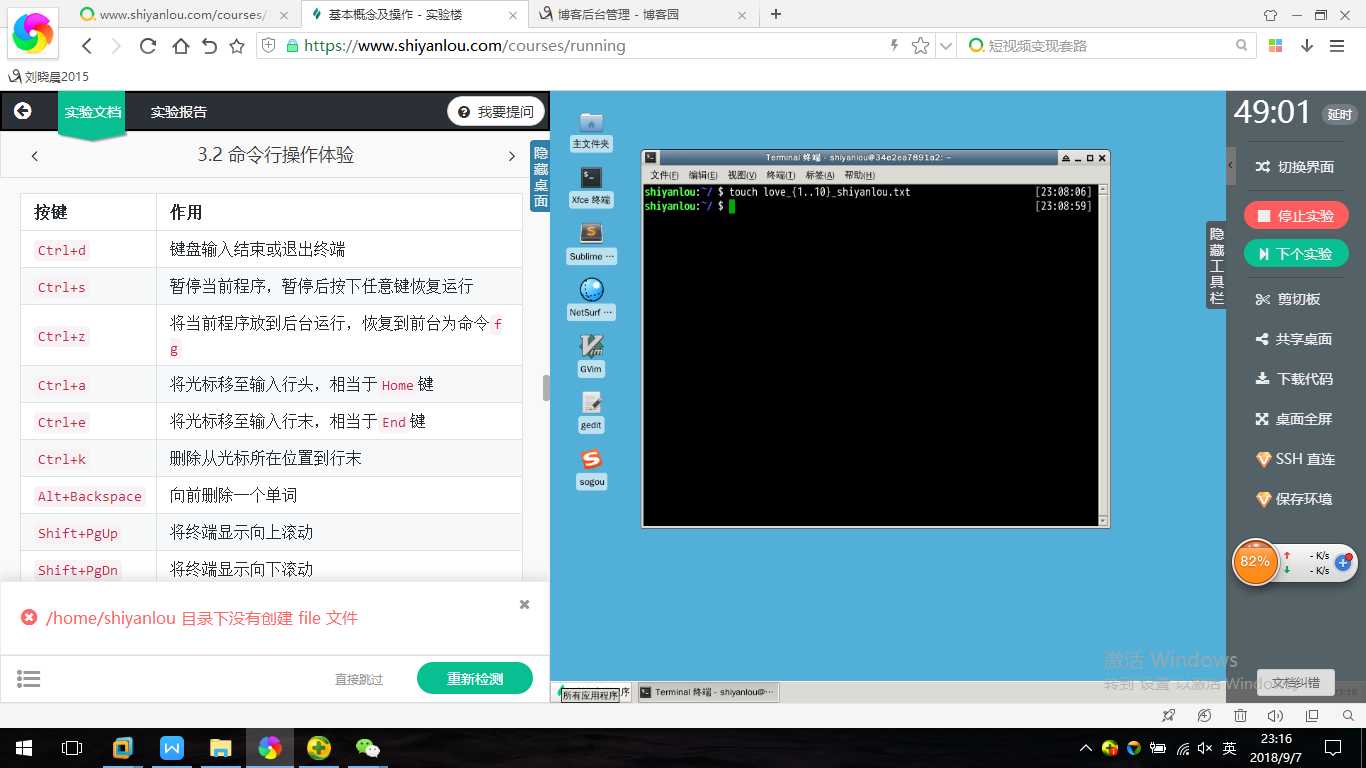Click 我要提问 ask question button
1366x768 pixels.
(496, 112)
